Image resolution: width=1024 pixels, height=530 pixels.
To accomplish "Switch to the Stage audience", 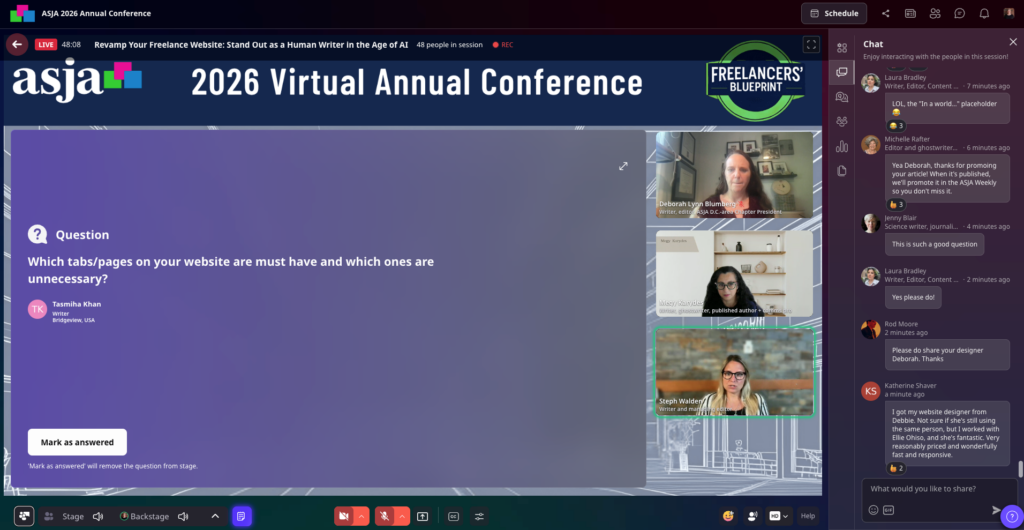I will 64,516.
